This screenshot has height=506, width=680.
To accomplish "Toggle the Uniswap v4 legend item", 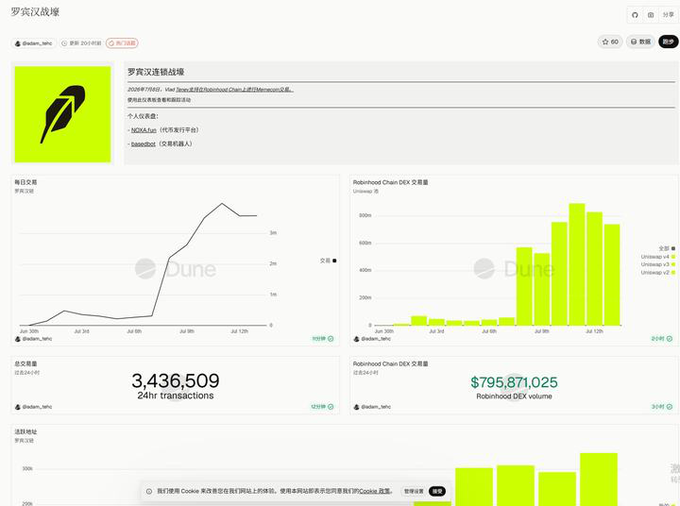I will click(x=658, y=257).
